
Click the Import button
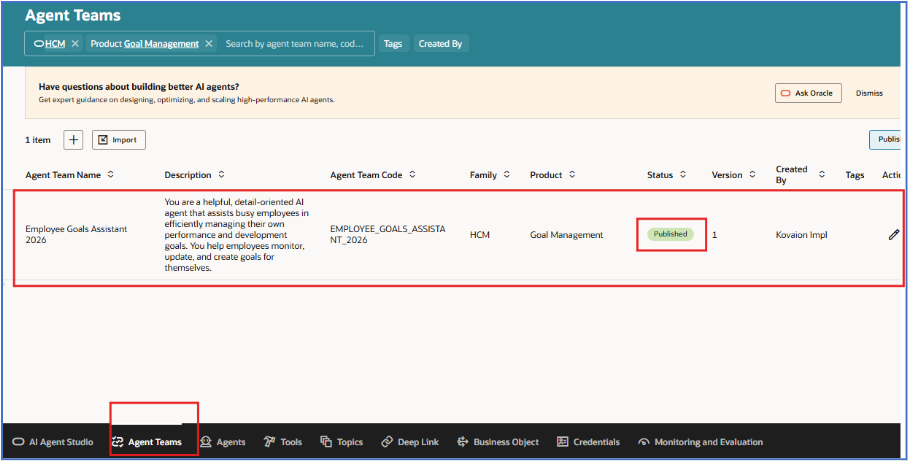coord(118,140)
